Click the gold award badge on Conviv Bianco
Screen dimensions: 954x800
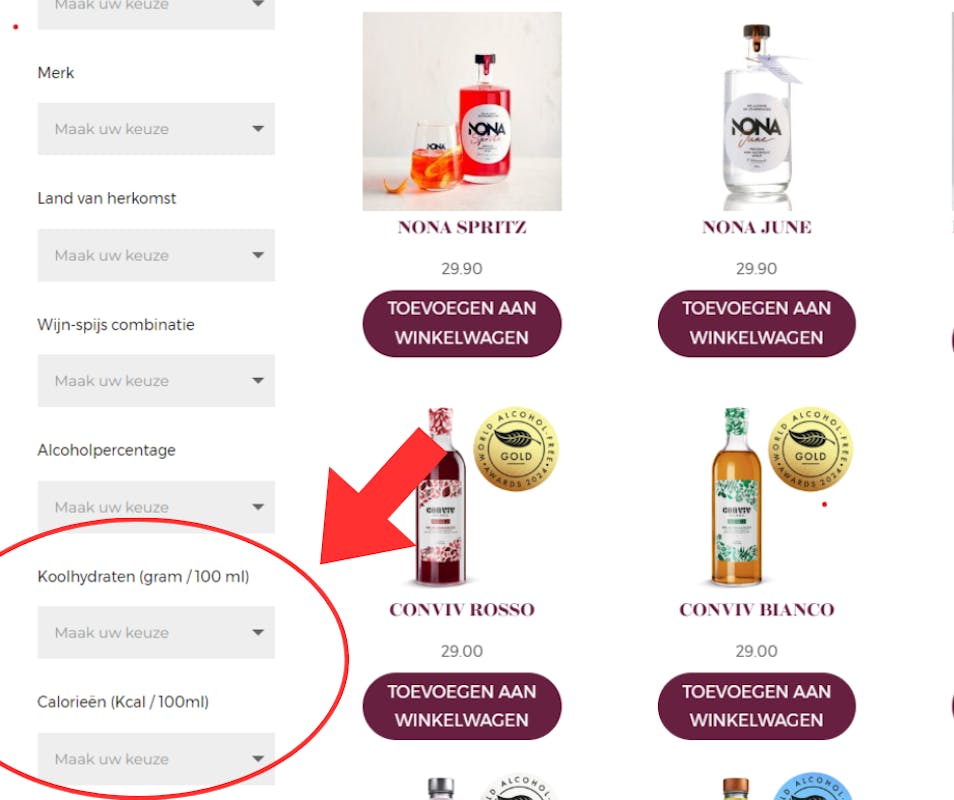point(810,449)
